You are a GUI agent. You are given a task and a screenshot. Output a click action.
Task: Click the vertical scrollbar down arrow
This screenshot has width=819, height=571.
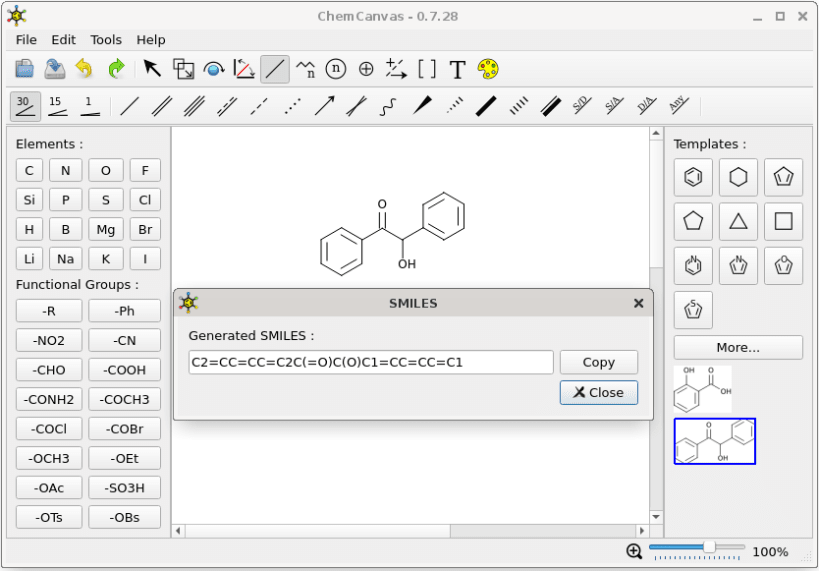[656, 517]
